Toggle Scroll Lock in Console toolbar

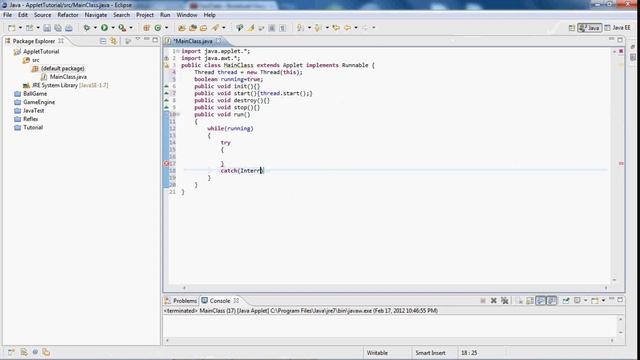(x=530, y=300)
